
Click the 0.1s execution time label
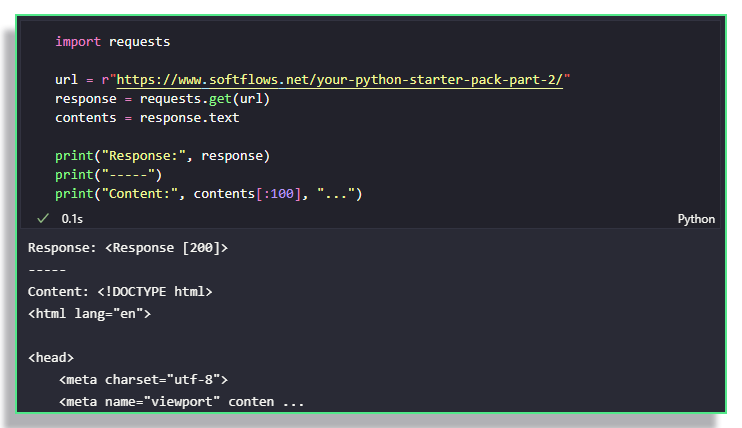tap(72, 218)
